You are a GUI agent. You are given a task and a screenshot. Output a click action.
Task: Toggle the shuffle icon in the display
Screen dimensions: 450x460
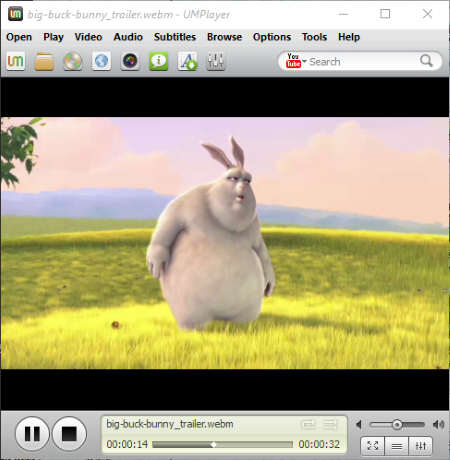click(330, 424)
